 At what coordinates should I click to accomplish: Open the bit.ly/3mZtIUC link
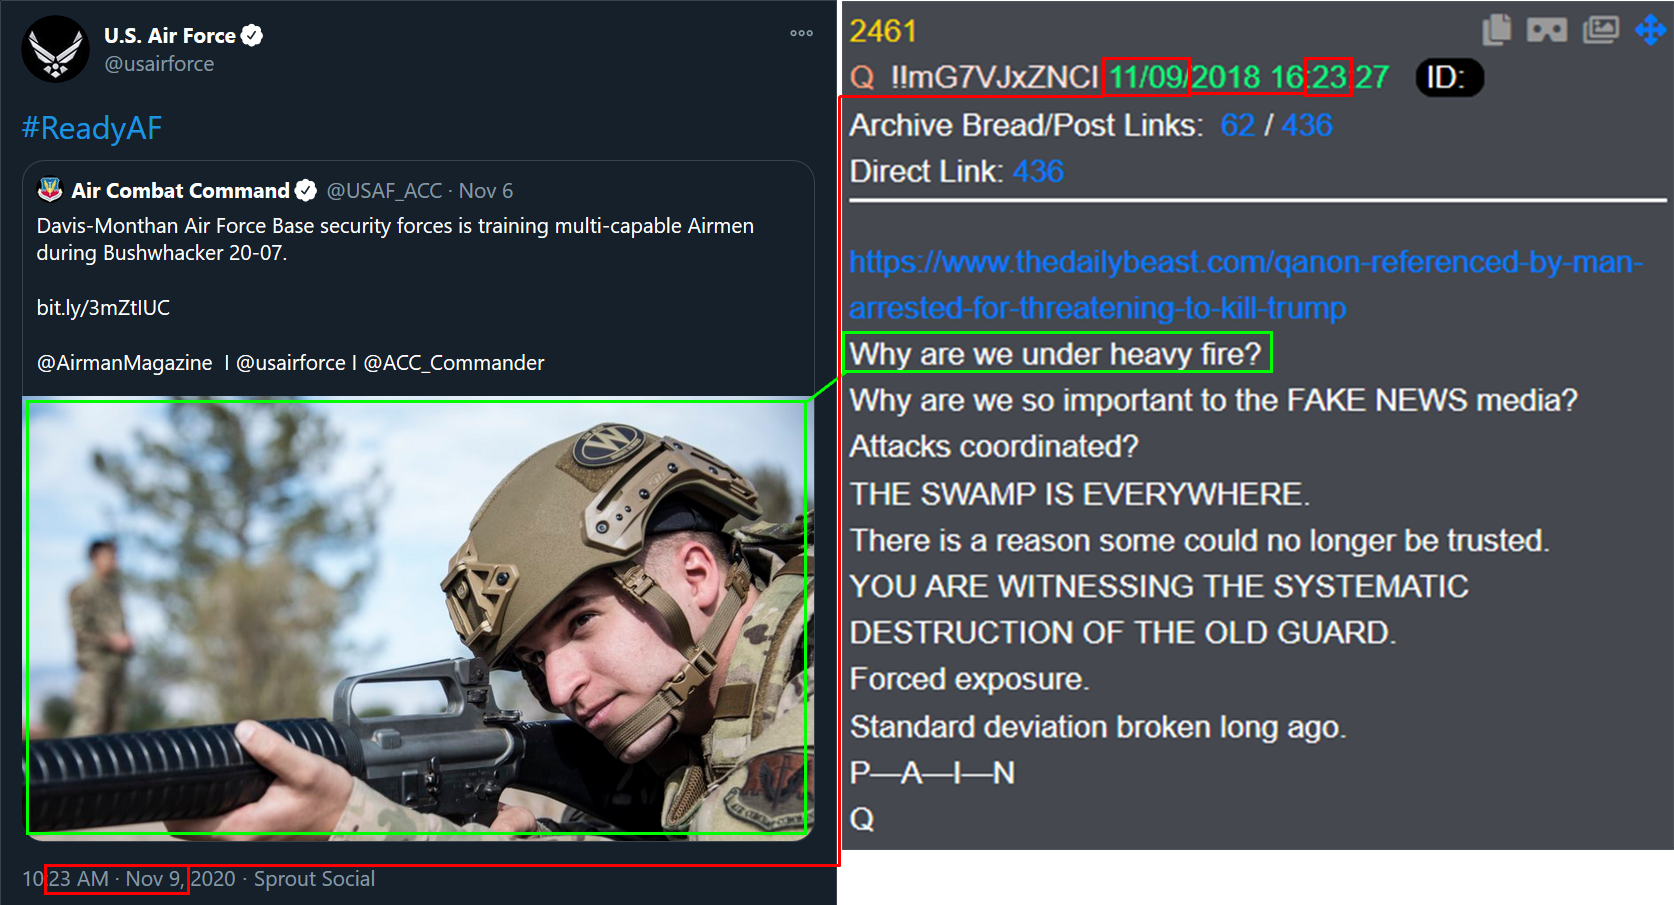point(103,308)
